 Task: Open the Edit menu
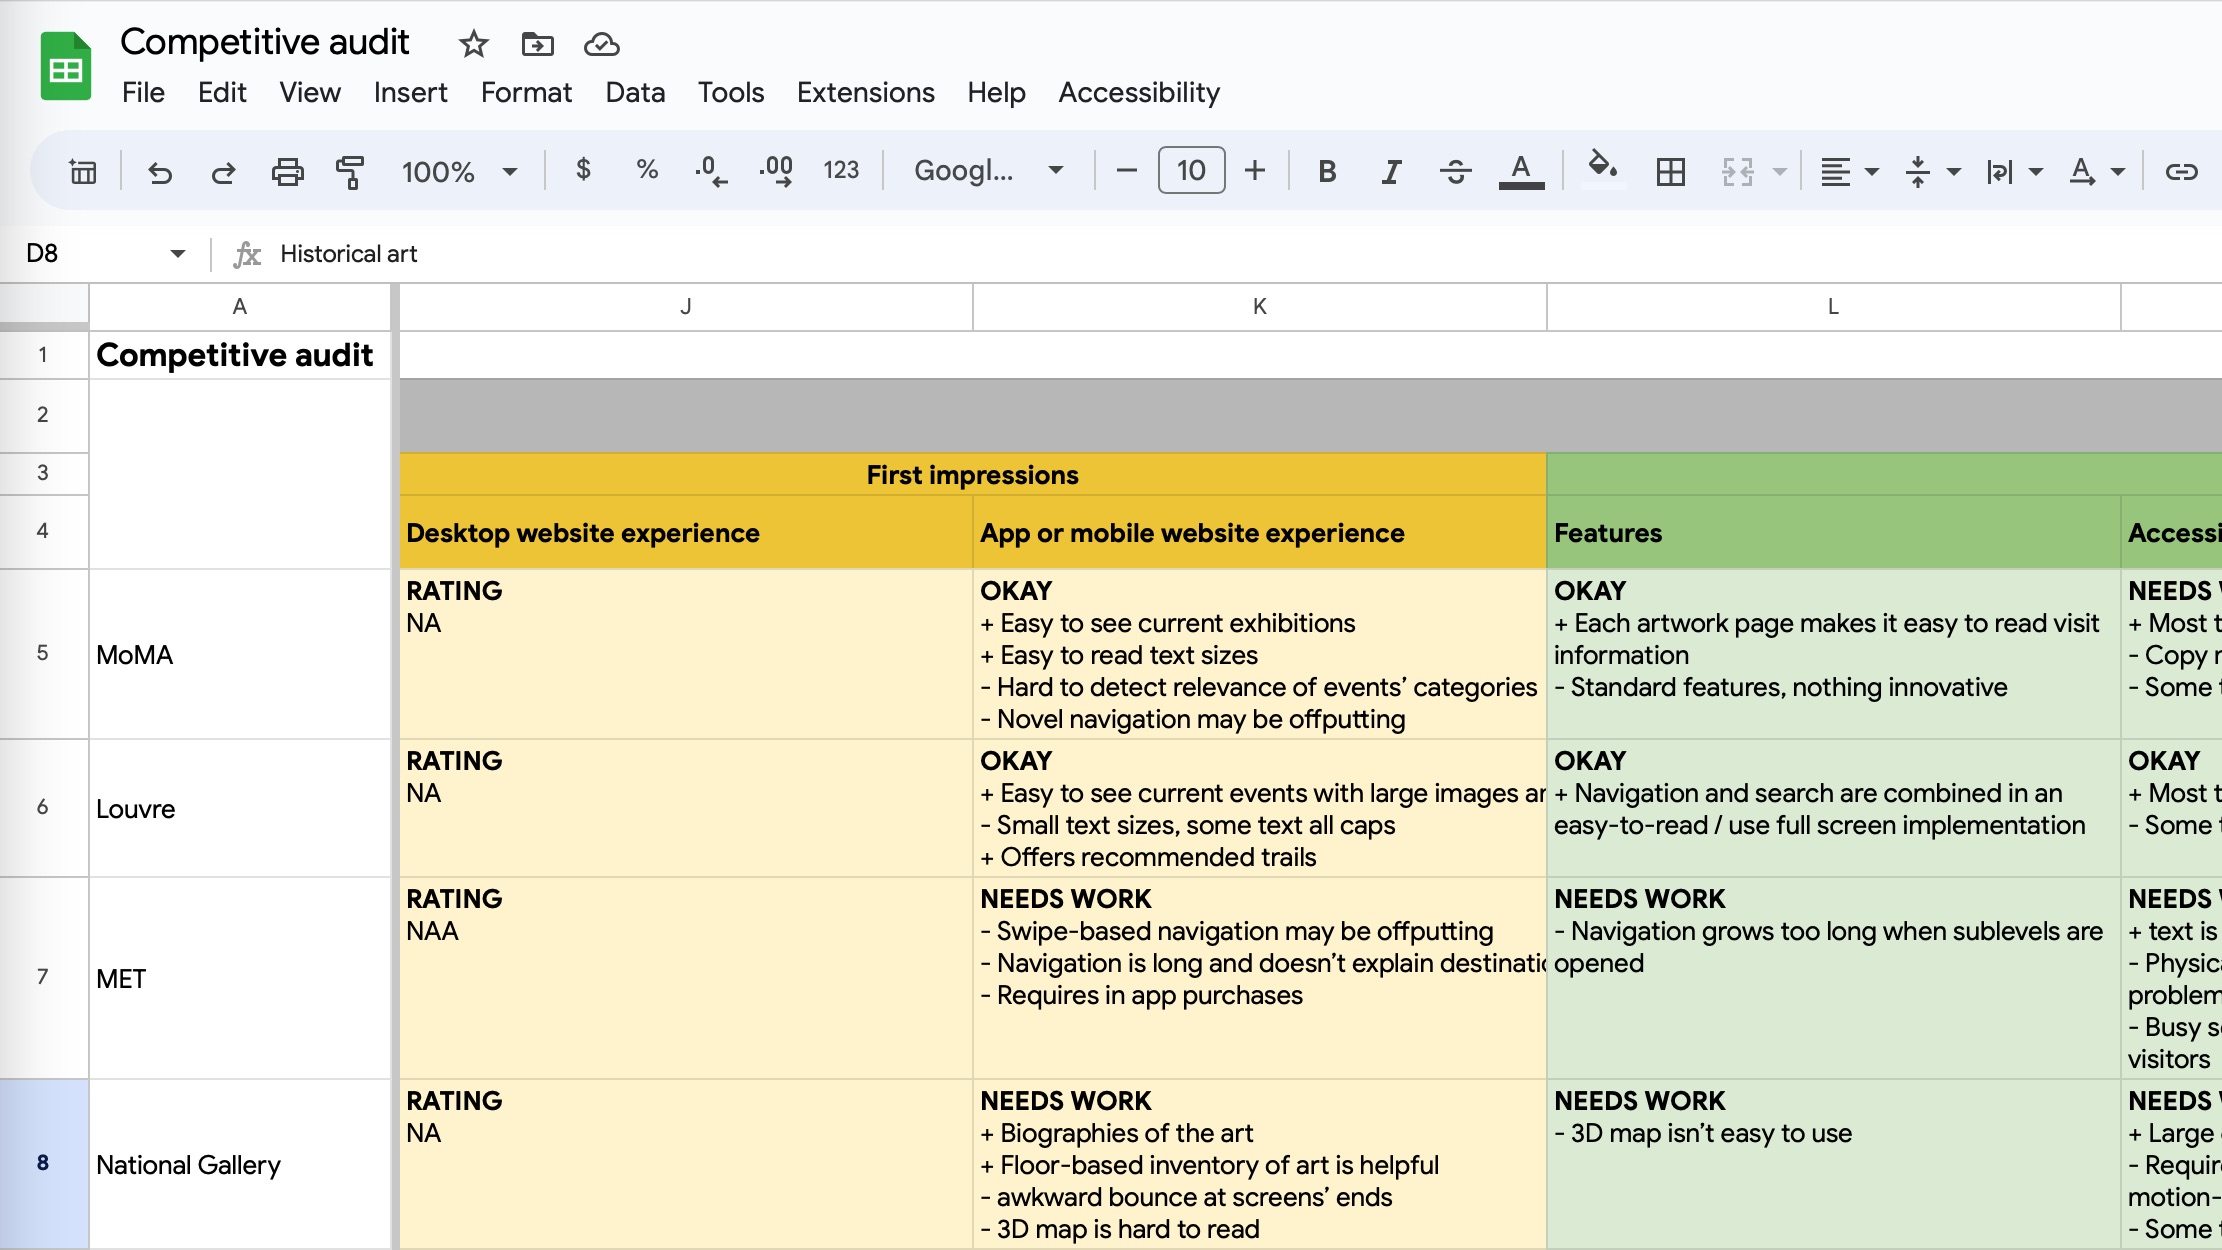click(x=222, y=93)
